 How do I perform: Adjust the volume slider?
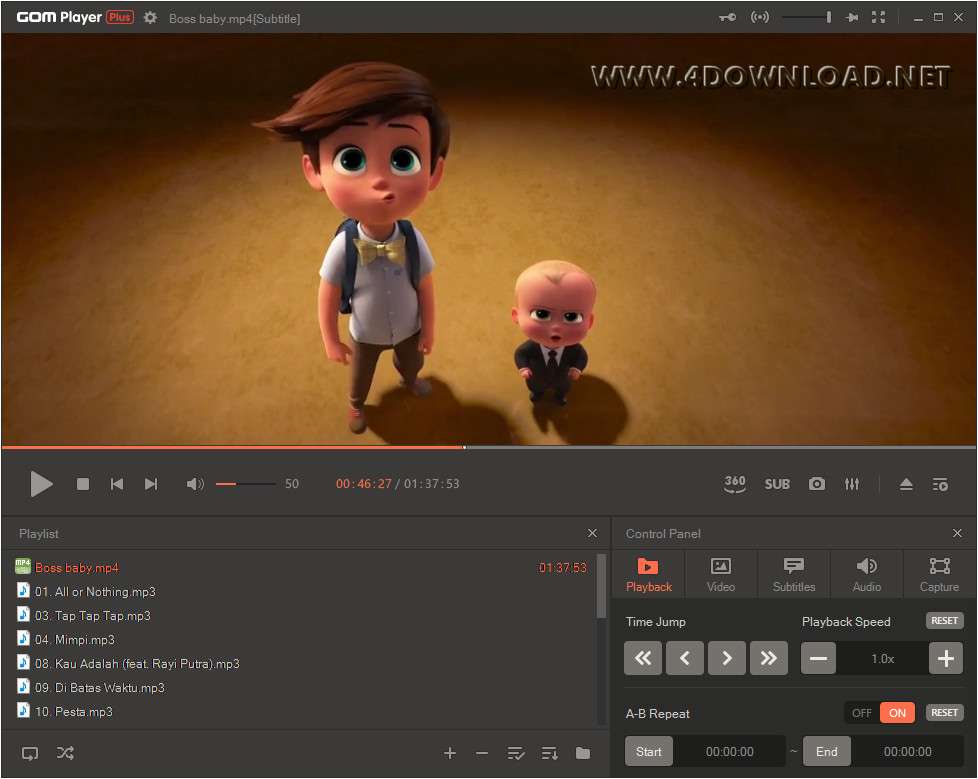246,484
